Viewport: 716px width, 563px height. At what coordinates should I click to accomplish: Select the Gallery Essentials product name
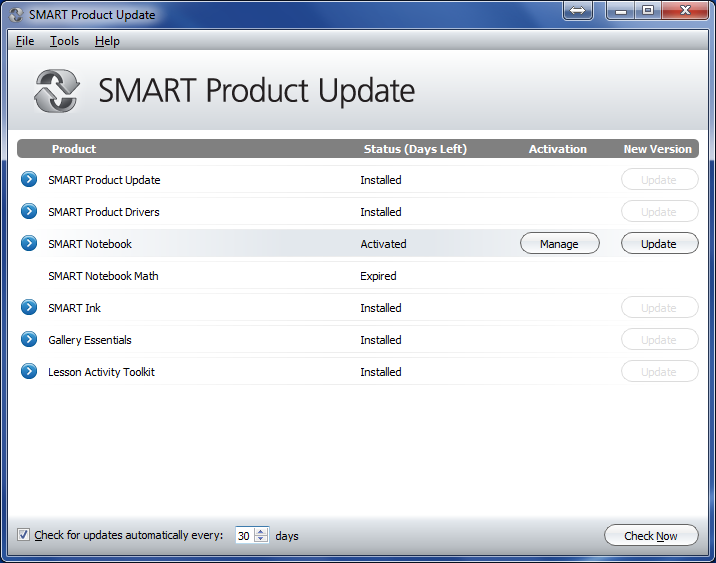click(x=90, y=340)
